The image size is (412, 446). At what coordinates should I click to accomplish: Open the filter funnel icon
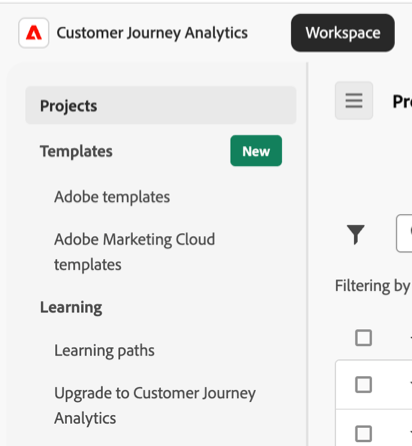point(355,234)
